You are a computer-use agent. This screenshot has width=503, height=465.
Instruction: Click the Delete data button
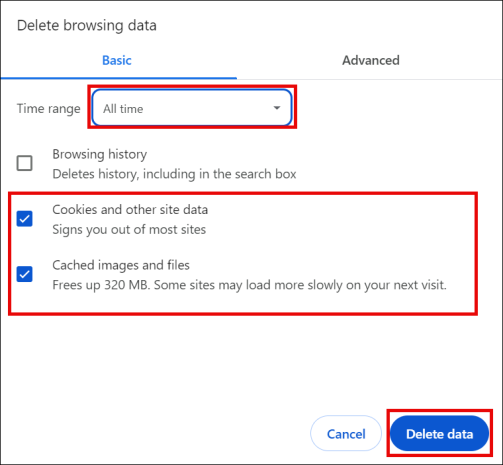[439, 433]
